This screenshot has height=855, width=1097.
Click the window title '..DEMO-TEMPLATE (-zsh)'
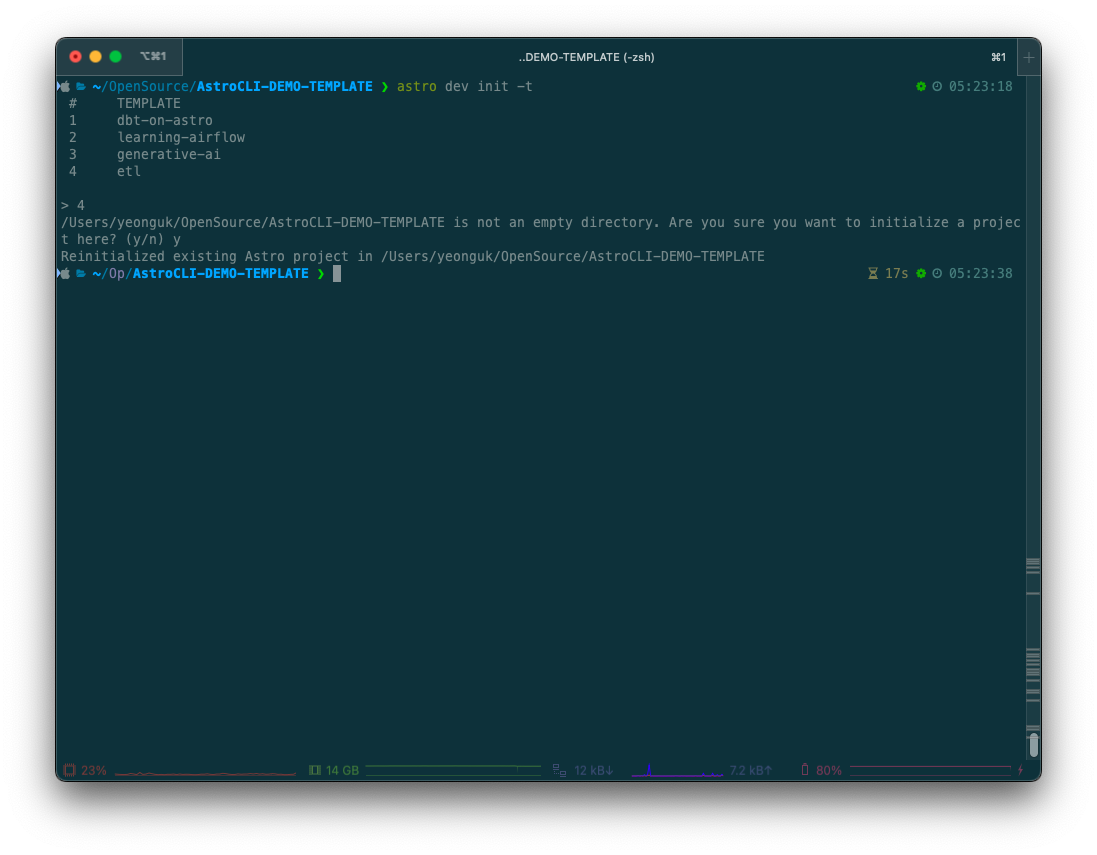pos(586,57)
